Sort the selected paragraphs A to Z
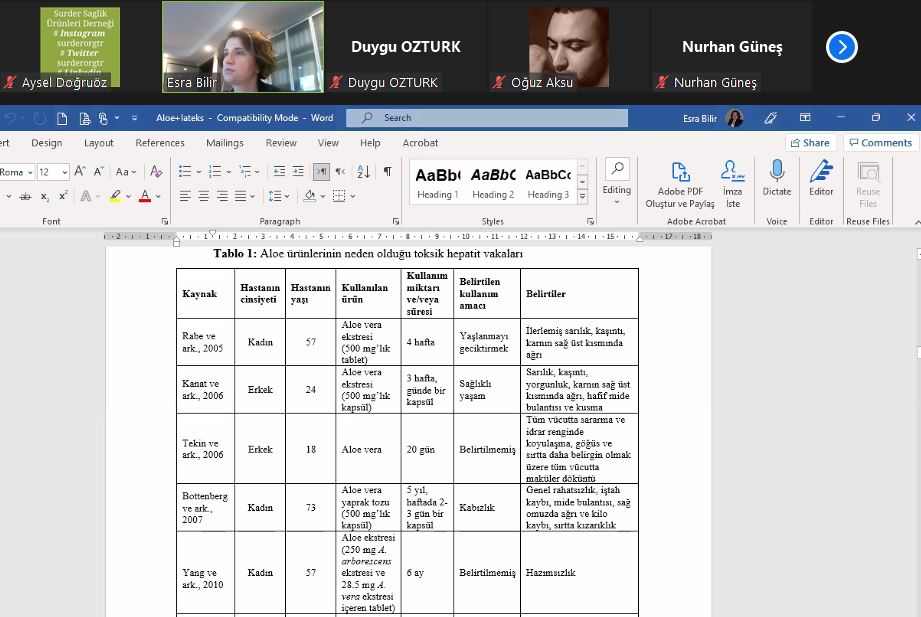Screen dimensions: 921x617 click(363, 172)
